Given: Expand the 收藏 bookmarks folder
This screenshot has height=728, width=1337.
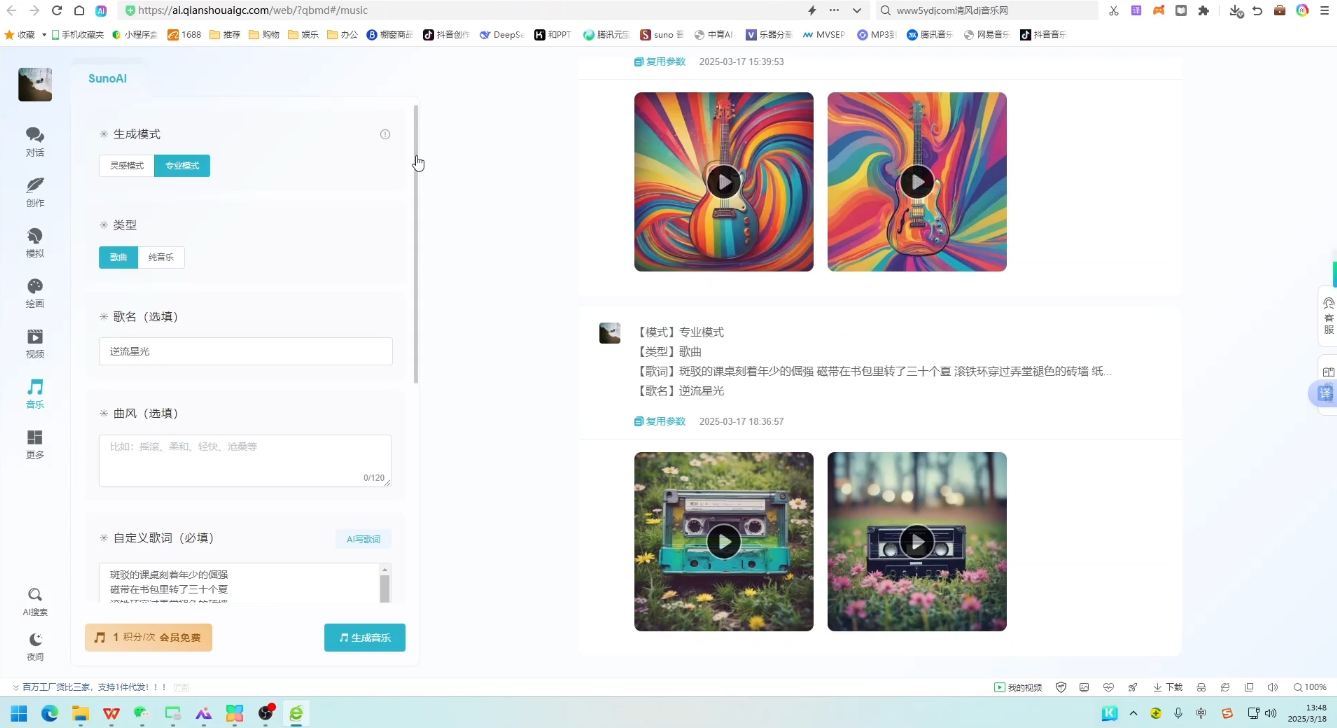Looking at the screenshot, I should click(x=27, y=34).
